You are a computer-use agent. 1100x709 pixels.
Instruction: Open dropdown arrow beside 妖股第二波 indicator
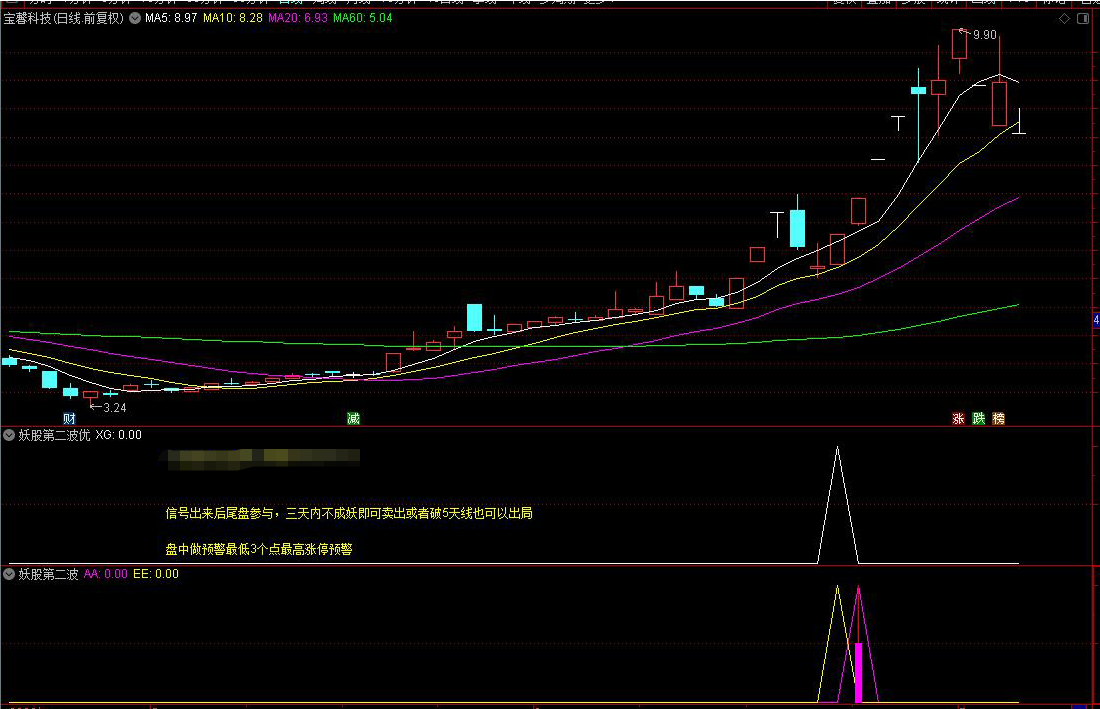click(x=9, y=574)
